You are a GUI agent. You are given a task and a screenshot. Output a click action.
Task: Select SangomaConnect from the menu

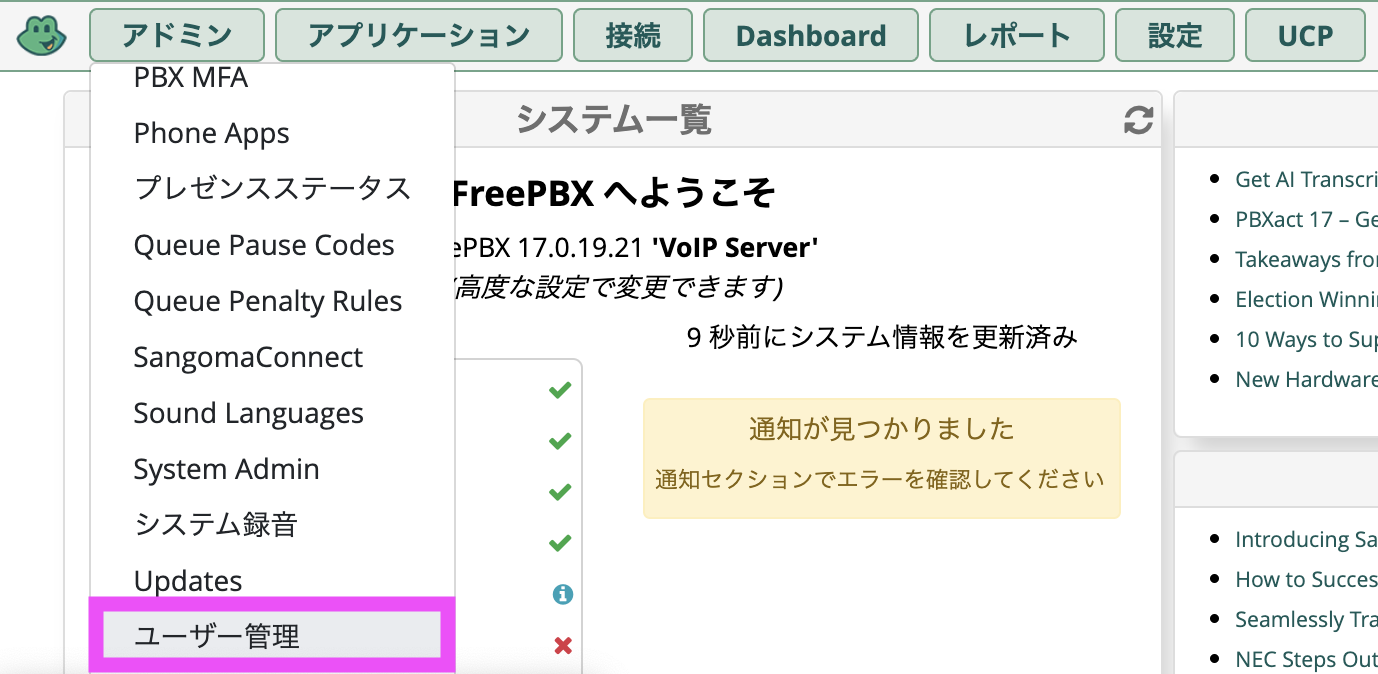pos(272,357)
